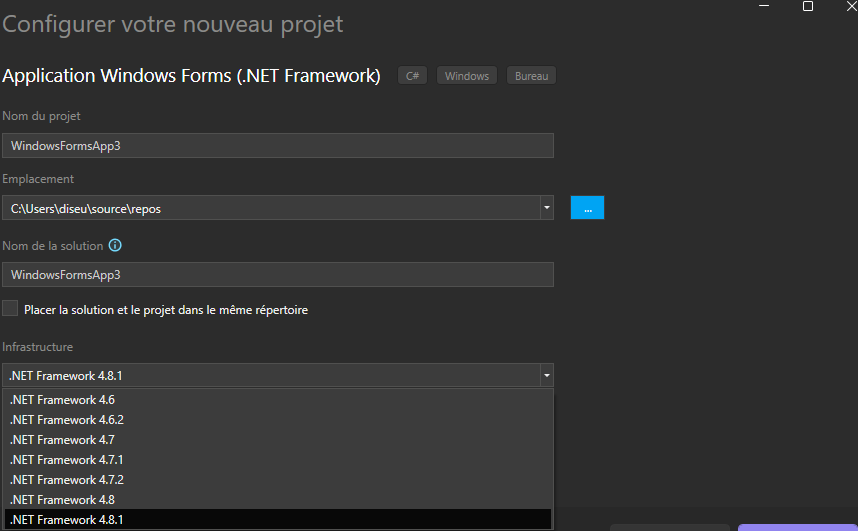
Task: Pick .NET Framework 4.7.1 in list
Action: coord(67,460)
